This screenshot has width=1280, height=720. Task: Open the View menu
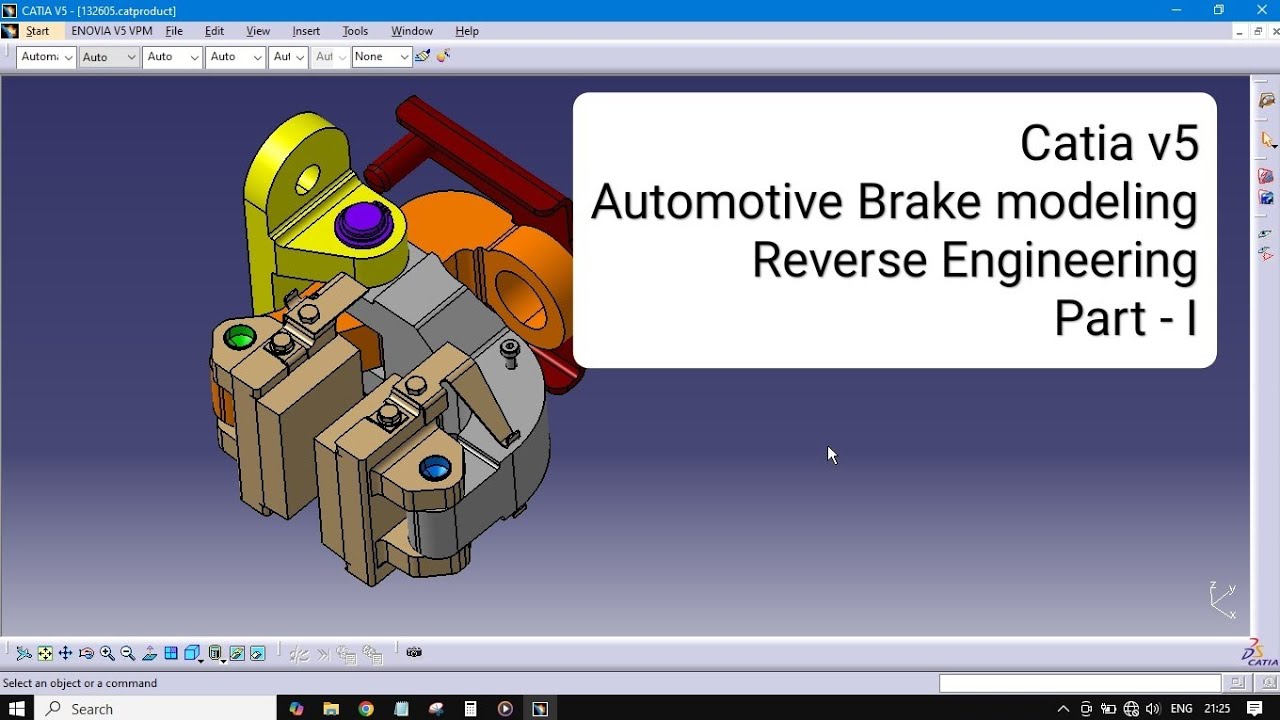[258, 31]
